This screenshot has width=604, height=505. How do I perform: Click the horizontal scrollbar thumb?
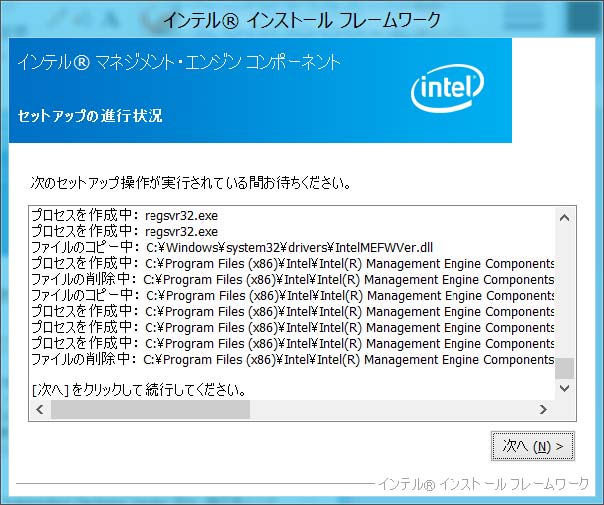150,409
